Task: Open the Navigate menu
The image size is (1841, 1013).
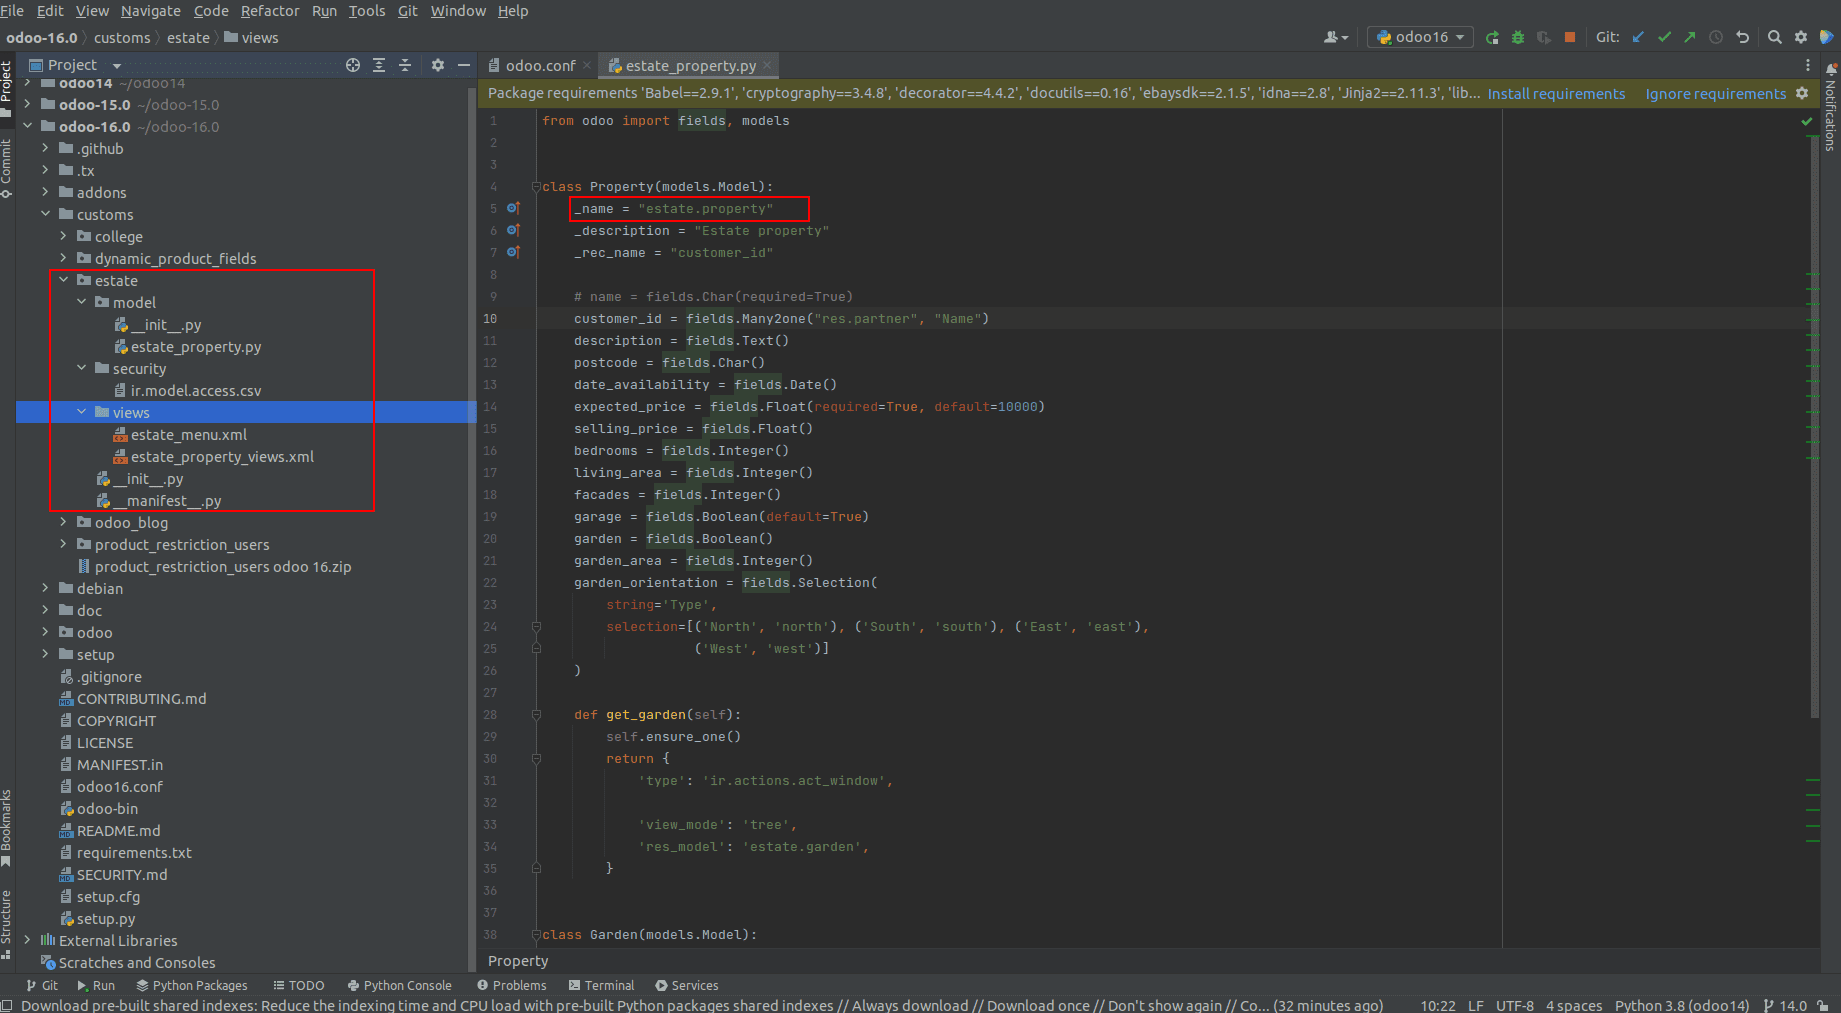Action: pyautogui.click(x=151, y=11)
